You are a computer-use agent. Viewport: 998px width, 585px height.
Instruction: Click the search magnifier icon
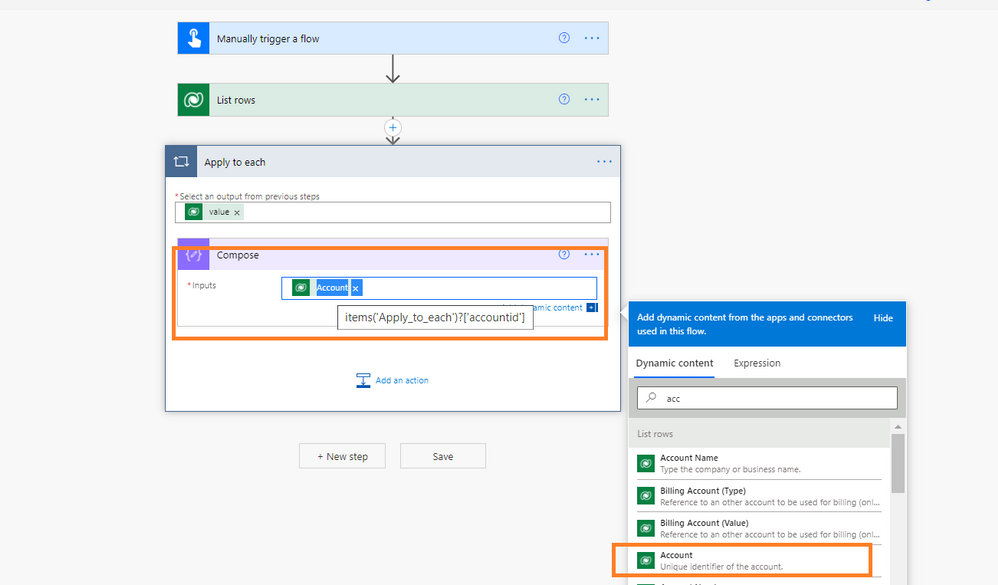click(651, 397)
